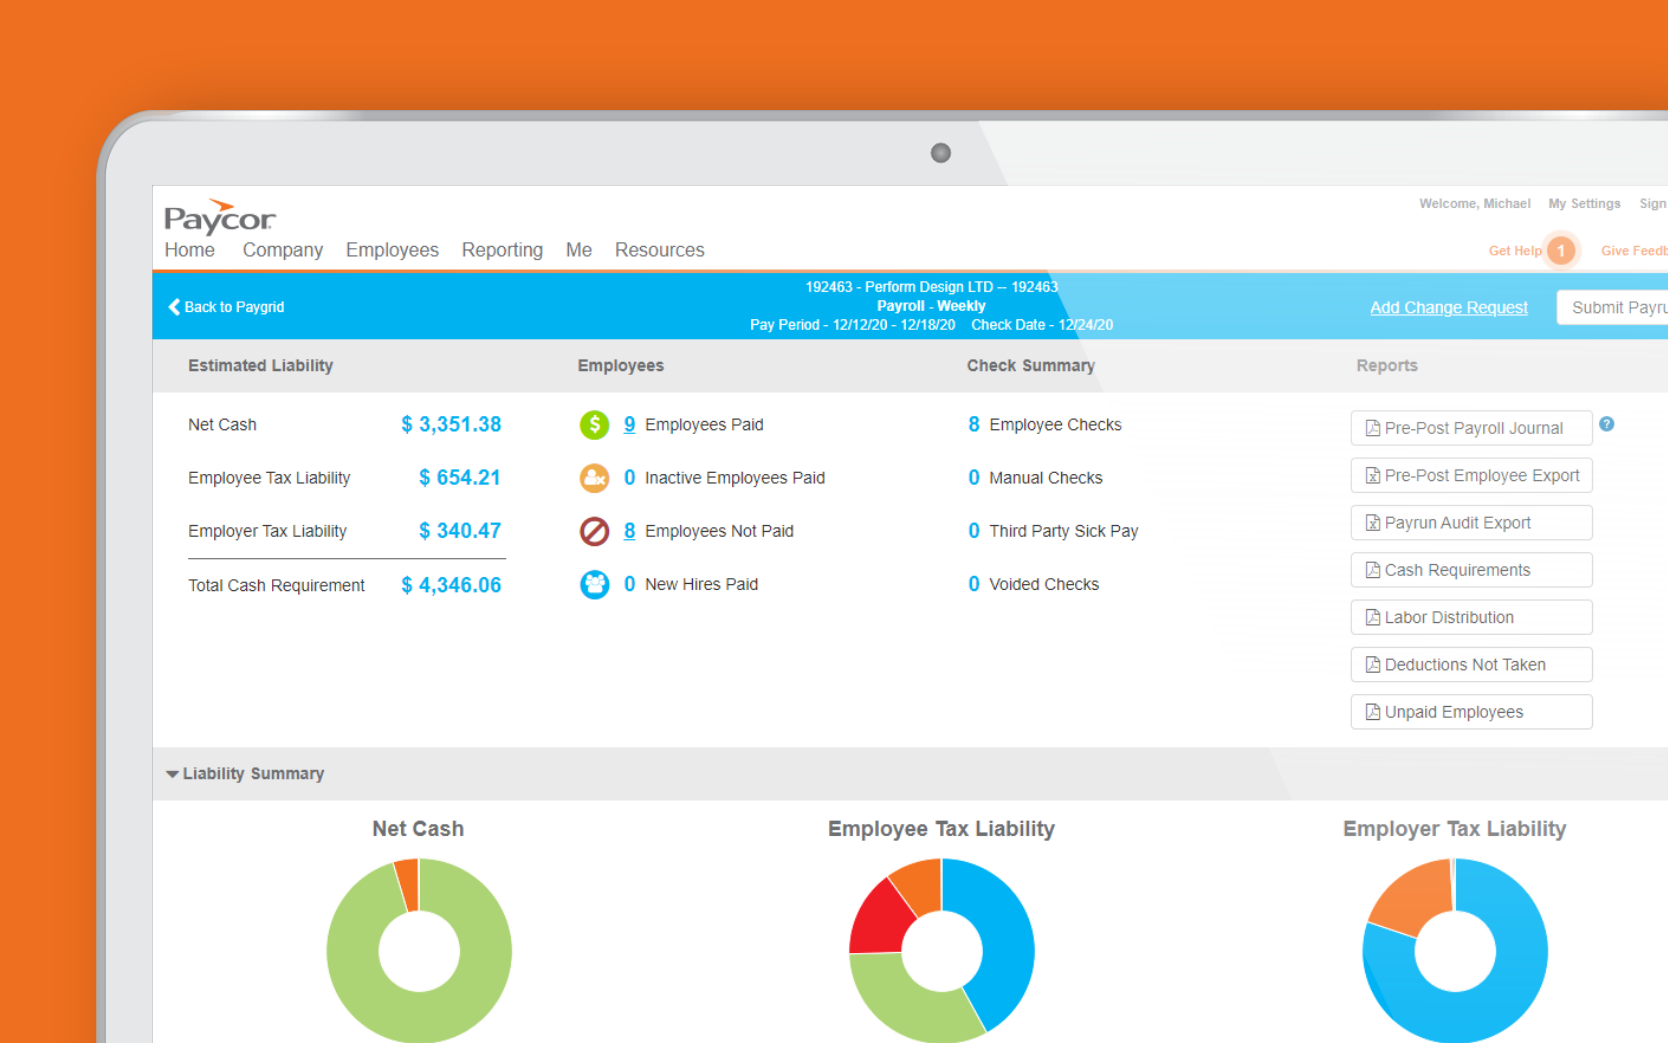This screenshot has height=1043, width=1668.
Task: Open the Resources menu
Action: pyautogui.click(x=659, y=250)
